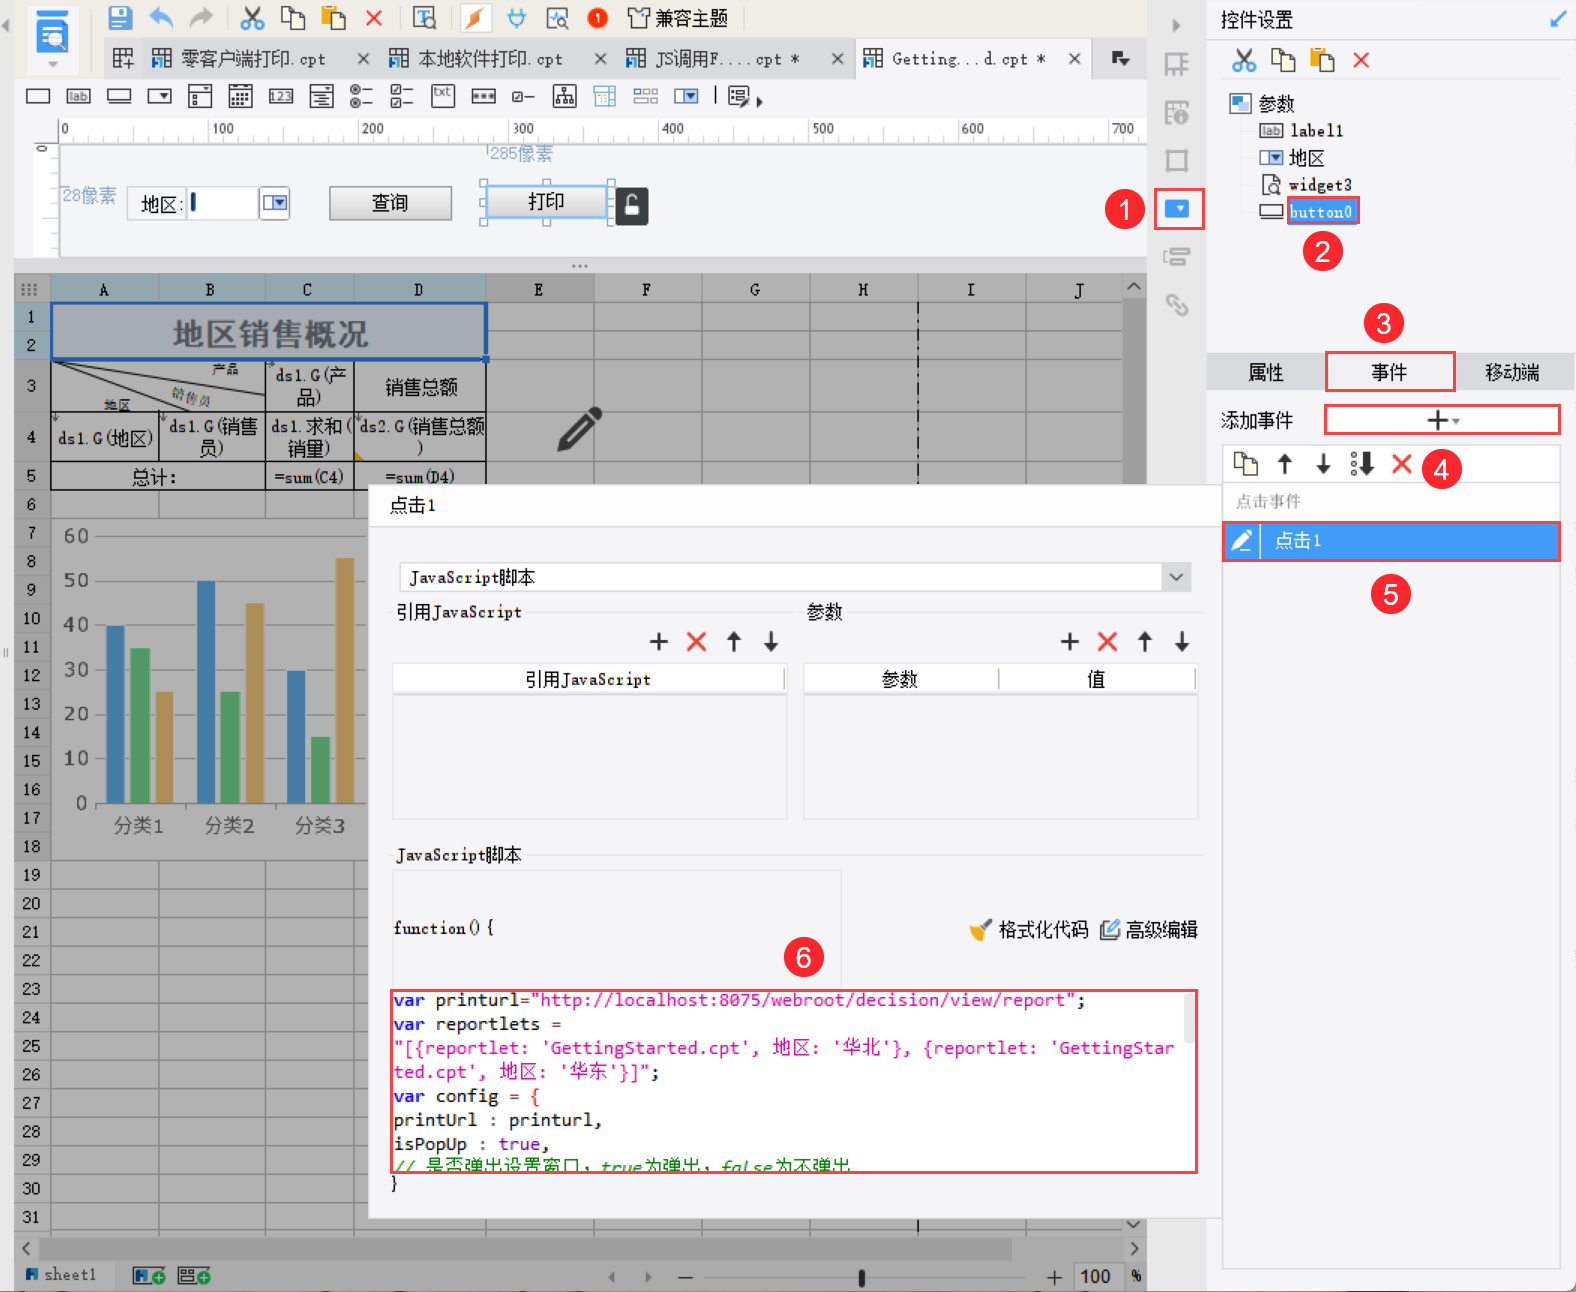Add the txt text area widget
Screen dimensions: 1576x1292
[x=442, y=96]
